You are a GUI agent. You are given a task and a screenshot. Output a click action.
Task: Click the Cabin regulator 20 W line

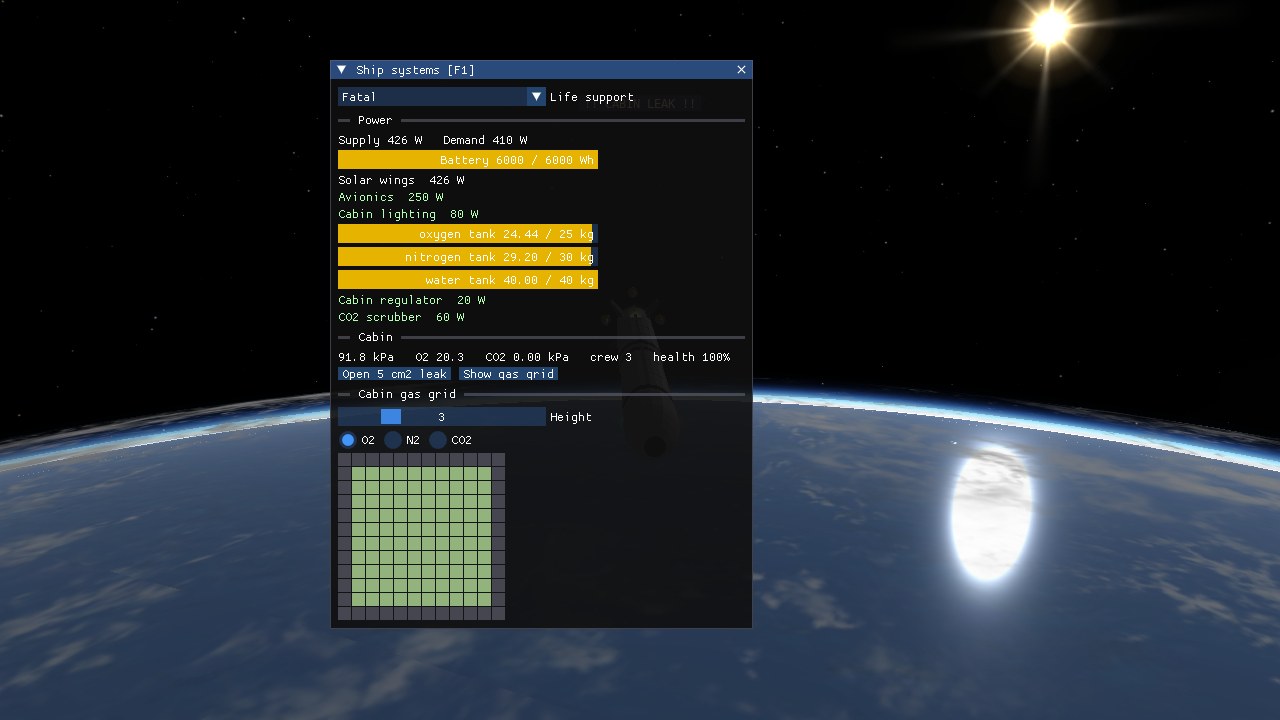point(412,300)
